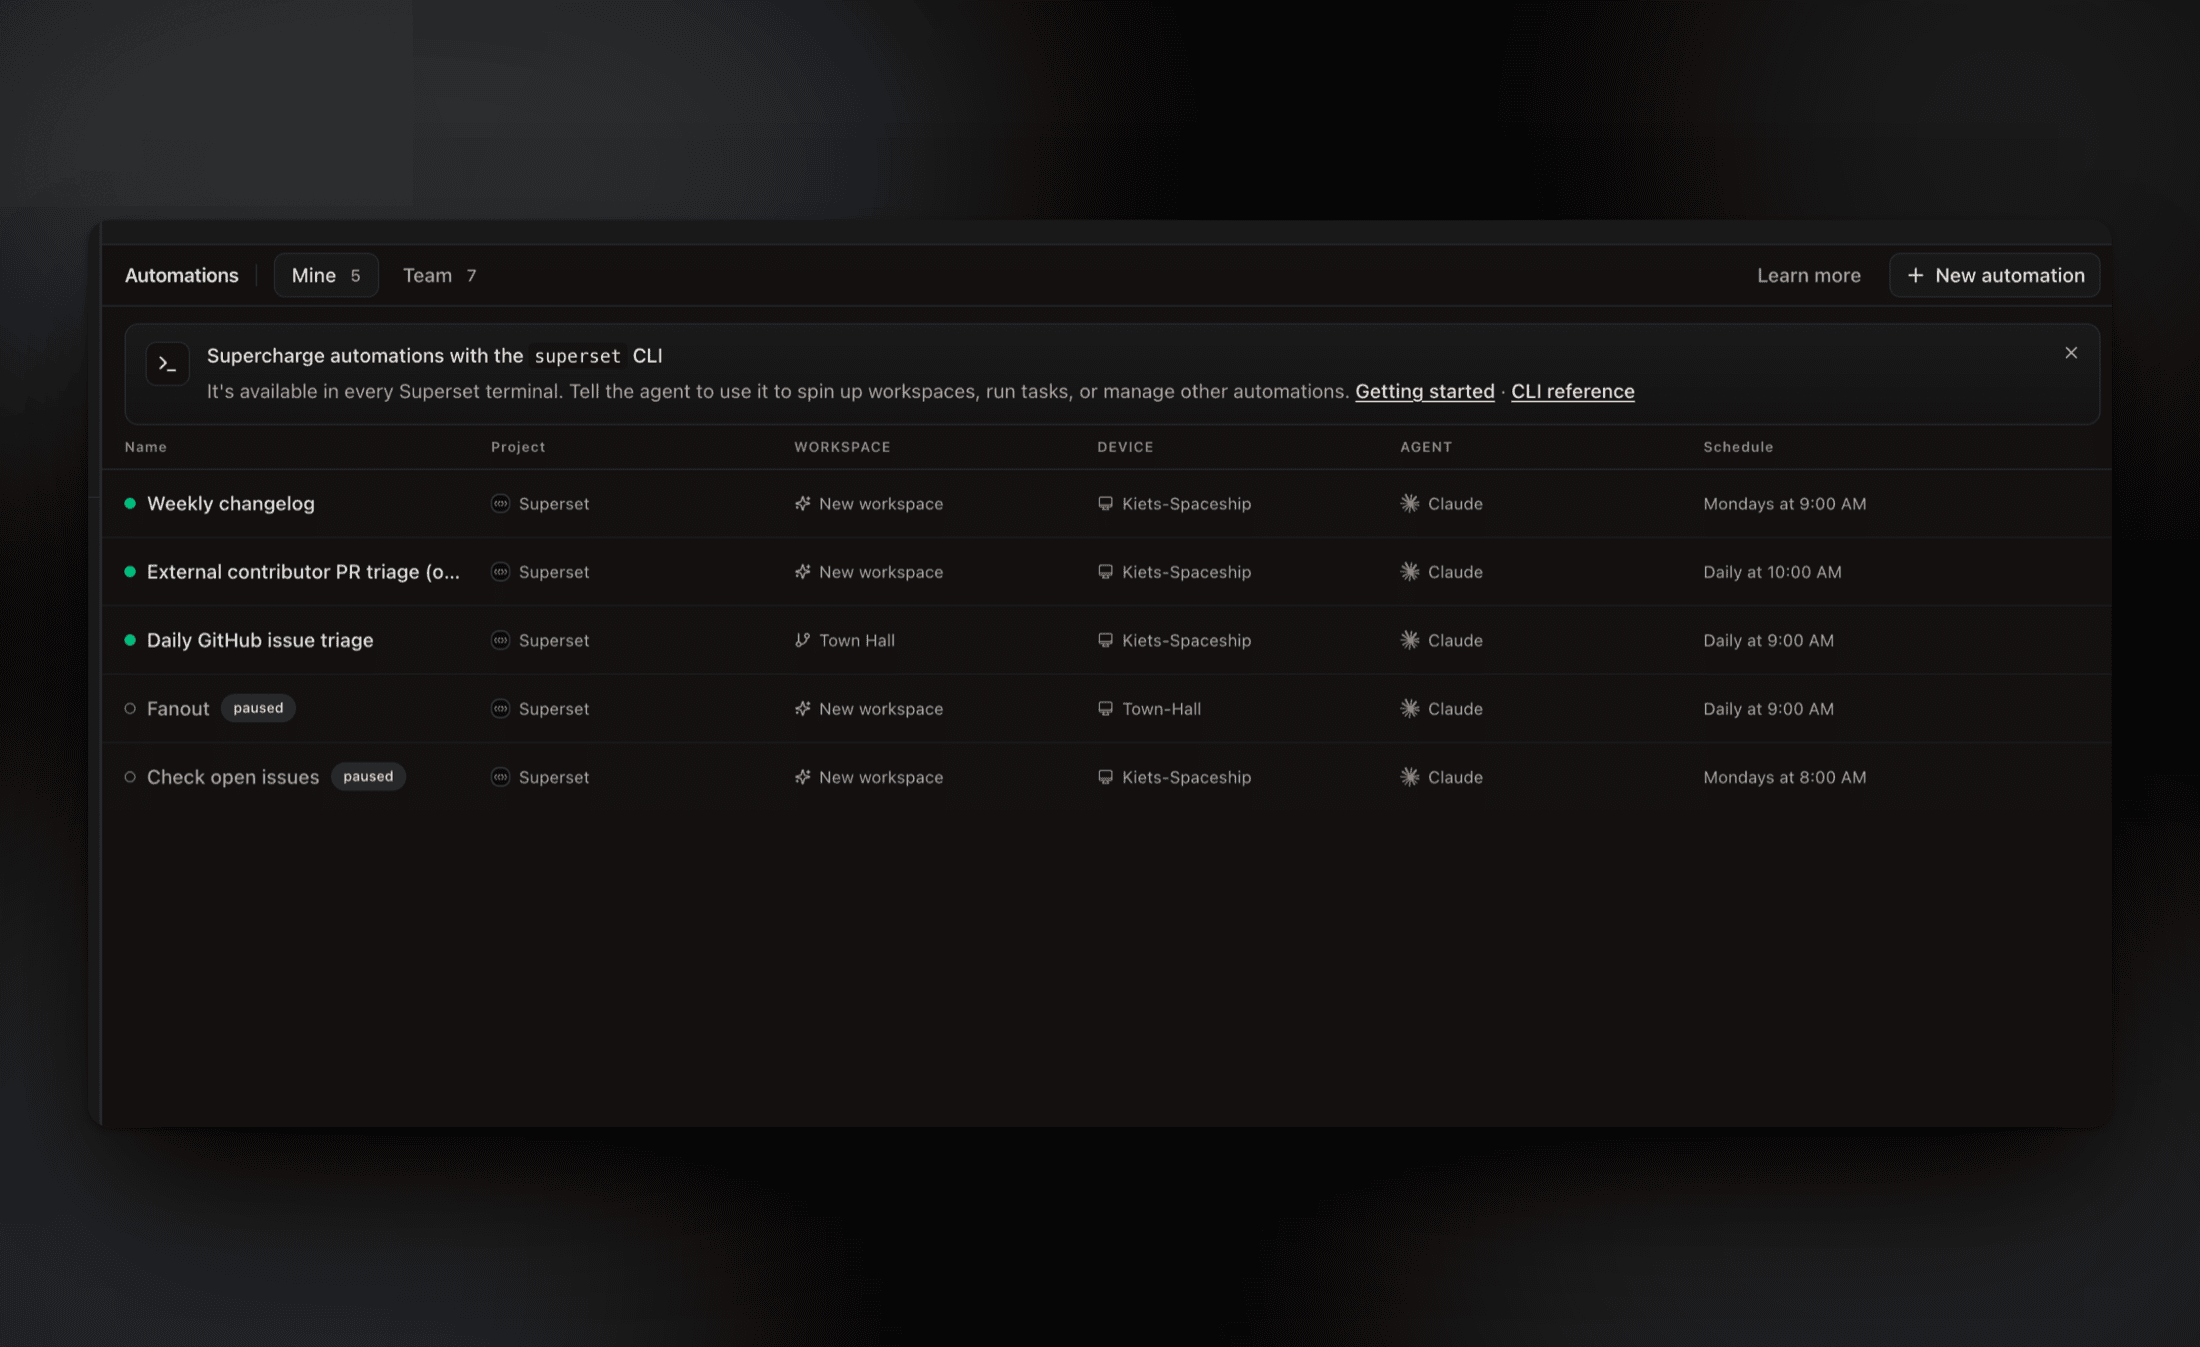The height and width of the screenshot is (1347, 2200).
Task: Click the monitor icon in Daily GitHub issue triage row
Action: click(1105, 640)
